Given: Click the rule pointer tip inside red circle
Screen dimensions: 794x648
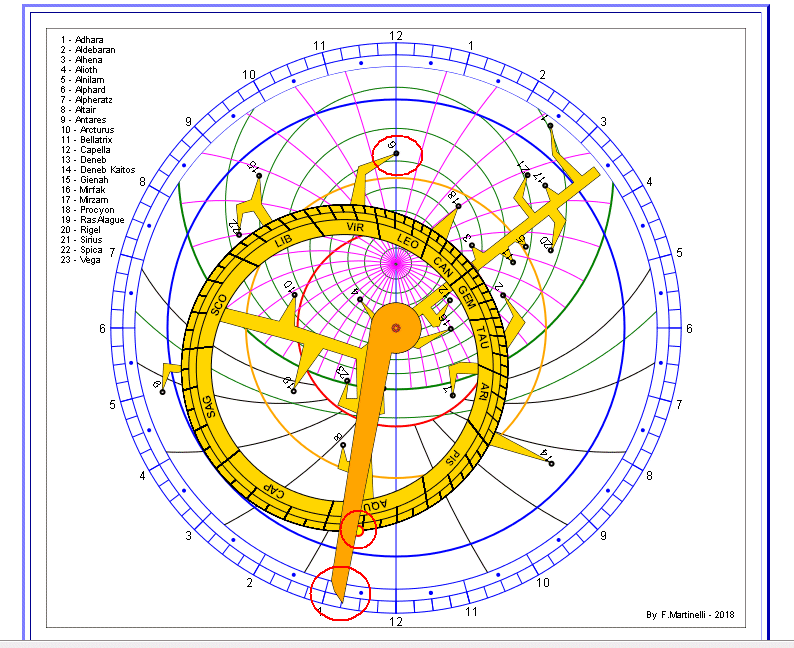Looking at the screenshot, I should 340,592.
